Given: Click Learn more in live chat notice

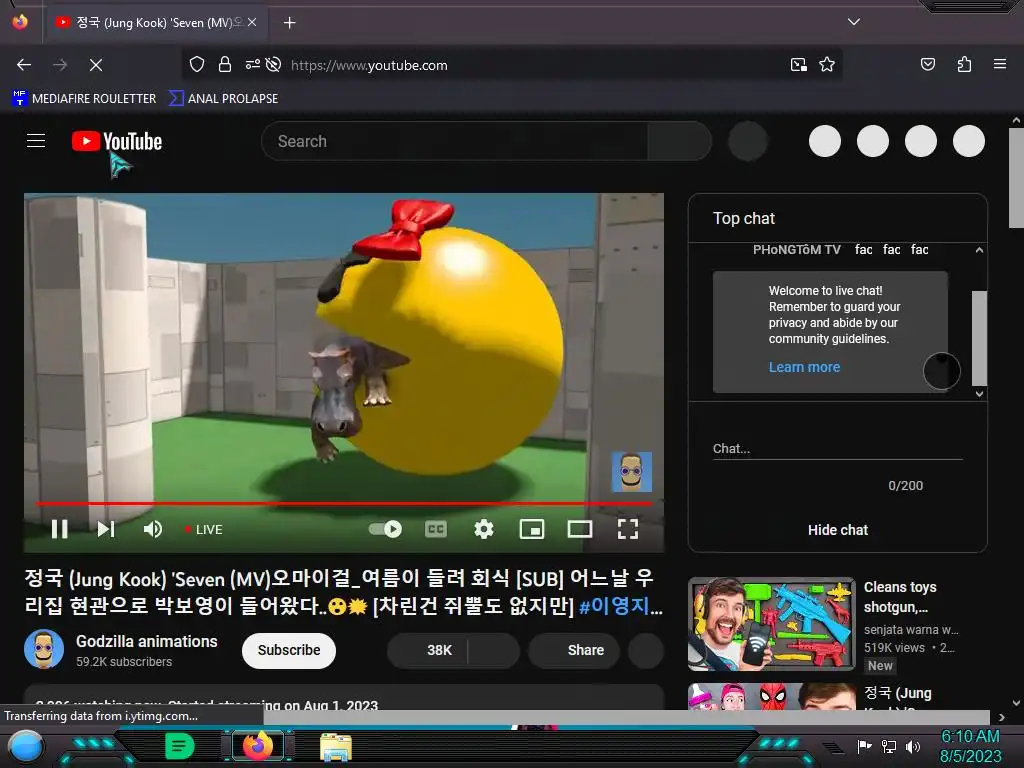Looking at the screenshot, I should [805, 367].
